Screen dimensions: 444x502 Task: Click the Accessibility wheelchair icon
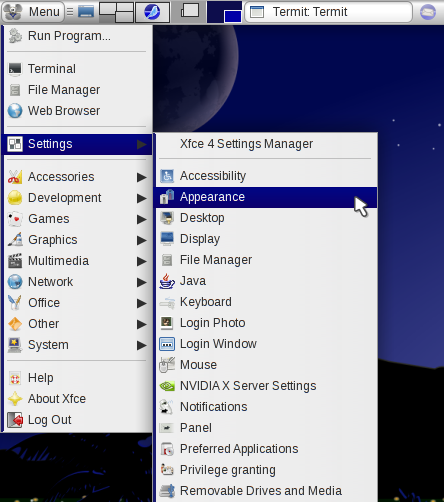(x=167, y=176)
